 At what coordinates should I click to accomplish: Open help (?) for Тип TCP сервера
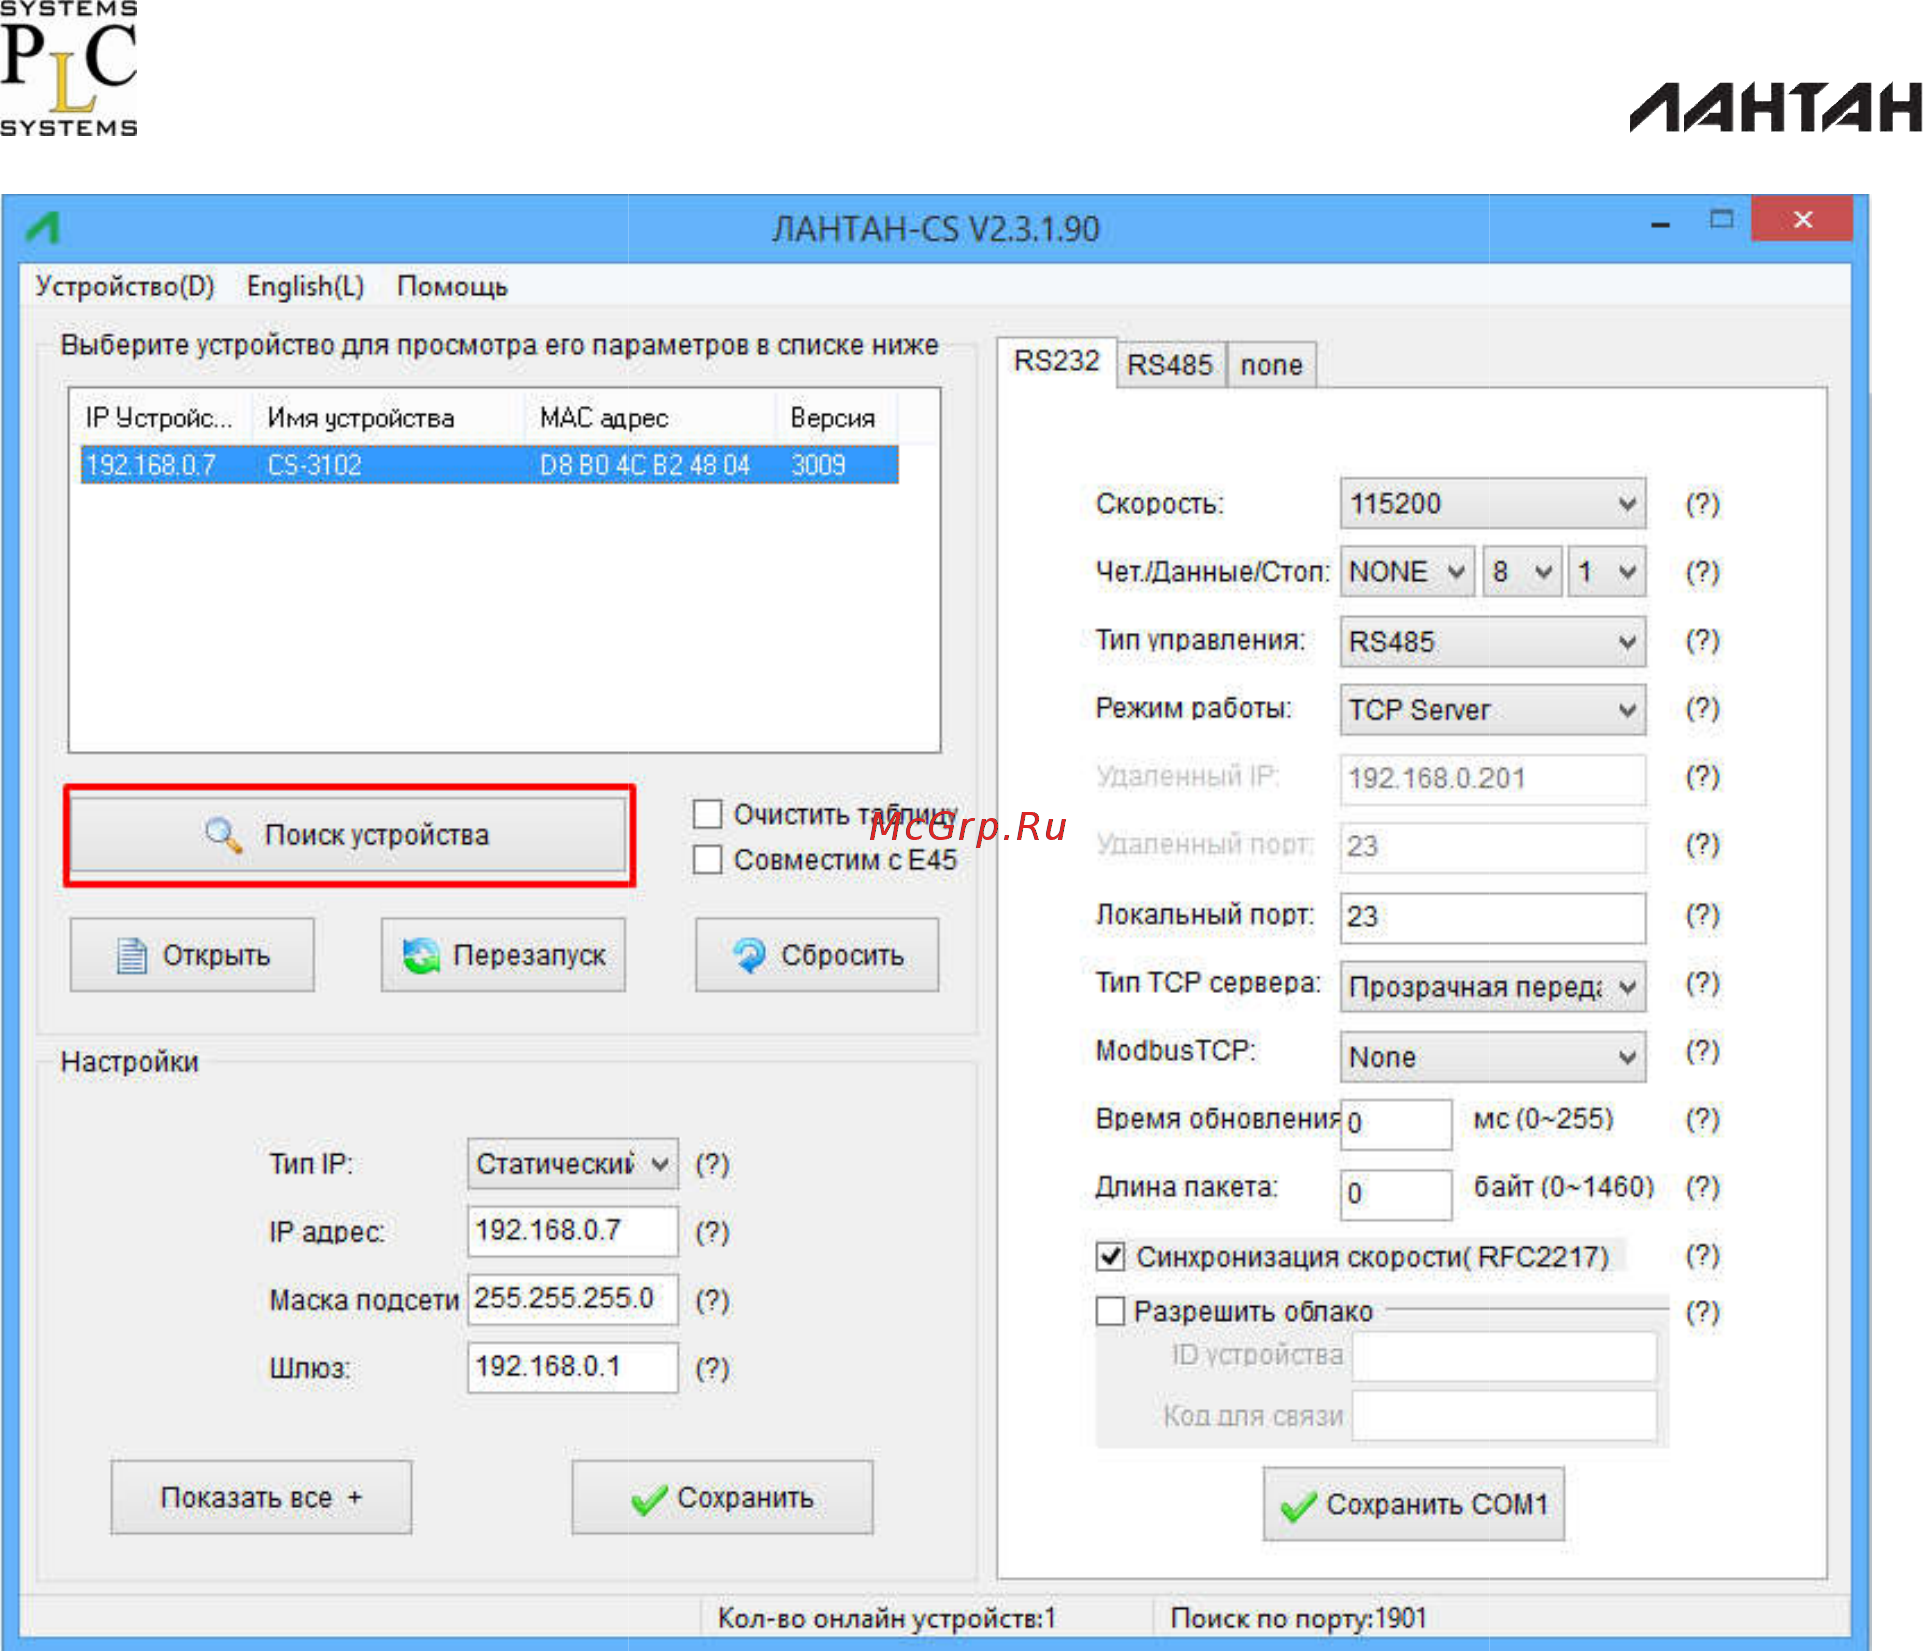(x=1702, y=983)
